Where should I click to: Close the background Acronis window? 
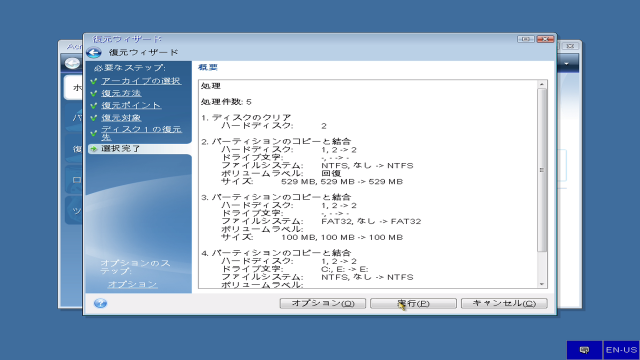570,46
